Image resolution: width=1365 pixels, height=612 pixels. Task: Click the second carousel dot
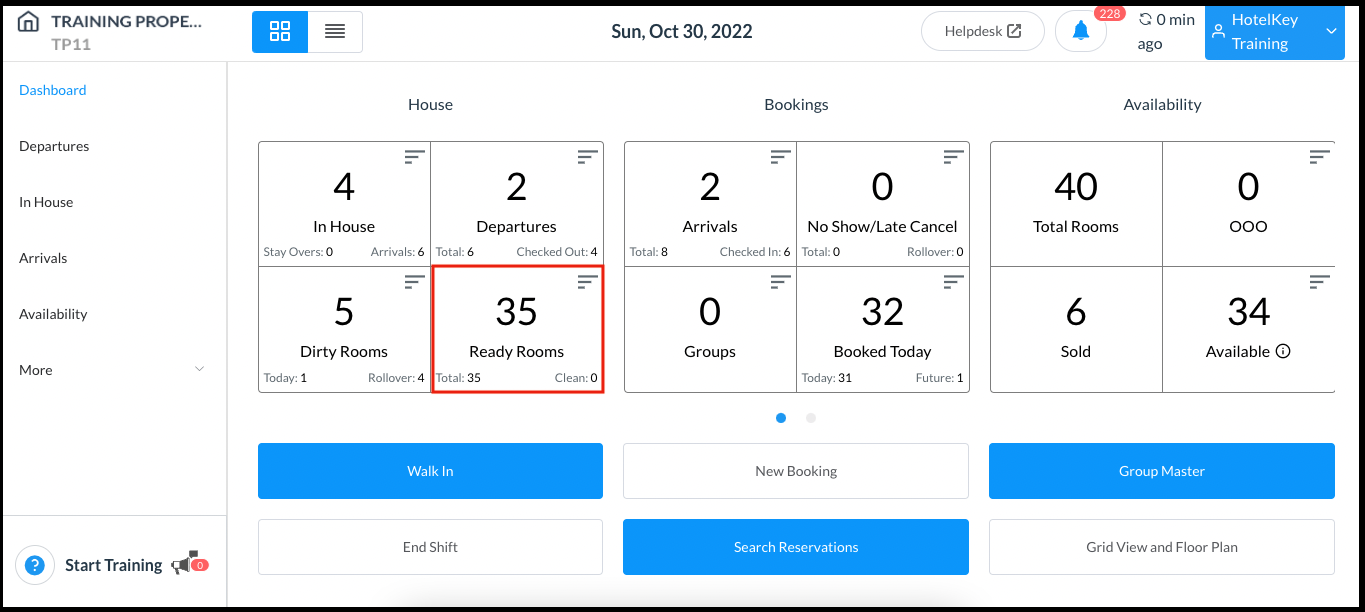tap(810, 418)
